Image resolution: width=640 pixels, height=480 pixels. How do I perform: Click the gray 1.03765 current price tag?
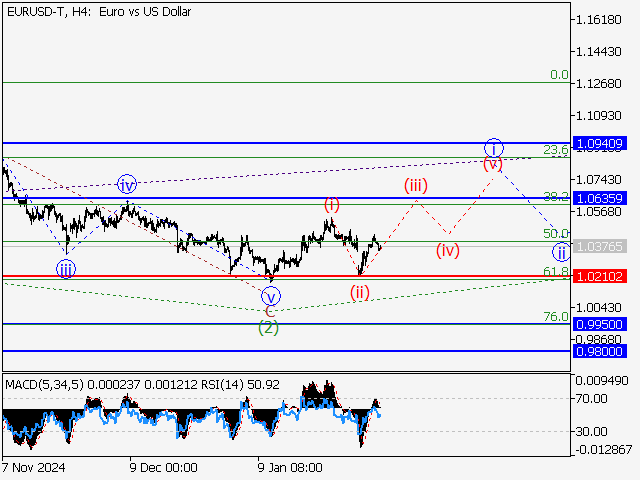pos(600,244)
